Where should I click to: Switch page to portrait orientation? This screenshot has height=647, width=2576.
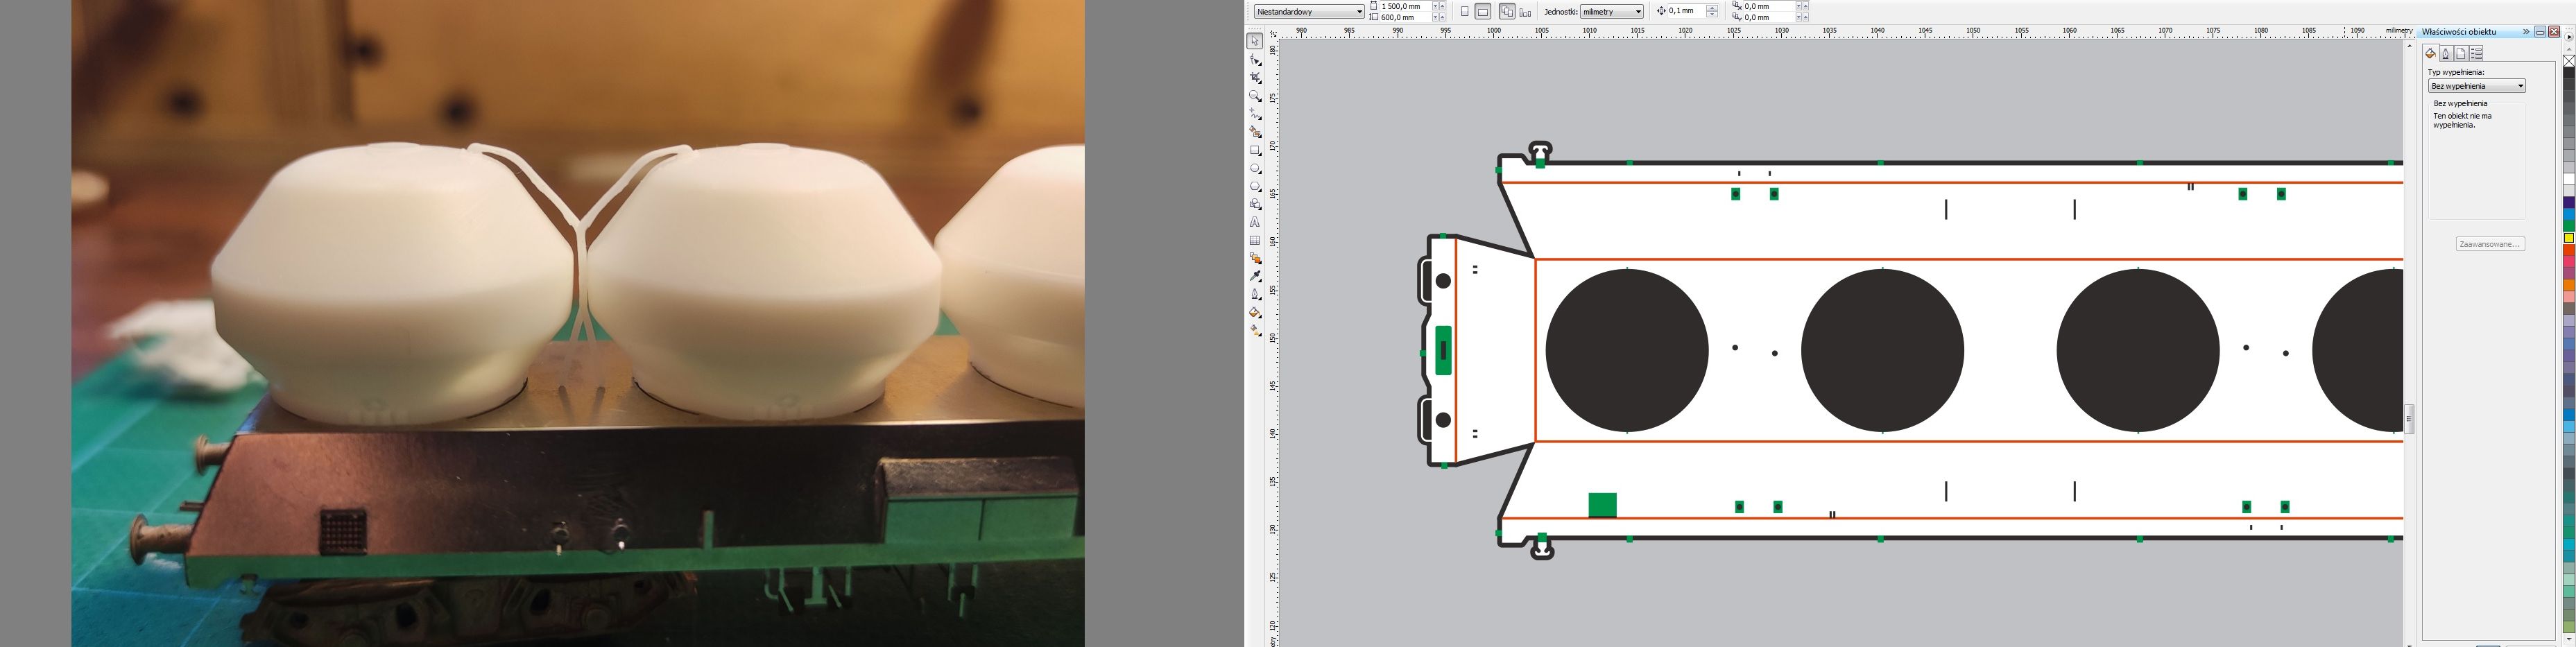pos(1465,12)
